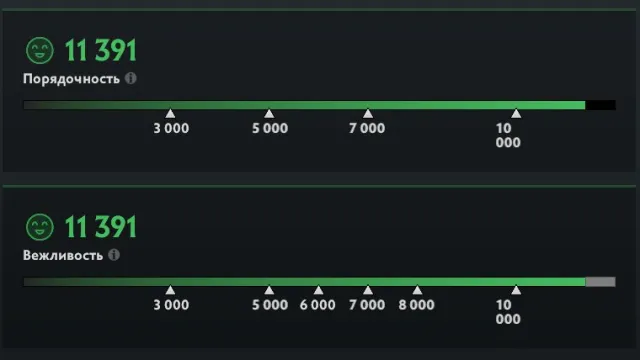Click the Порядочность label text

point(71,79)
